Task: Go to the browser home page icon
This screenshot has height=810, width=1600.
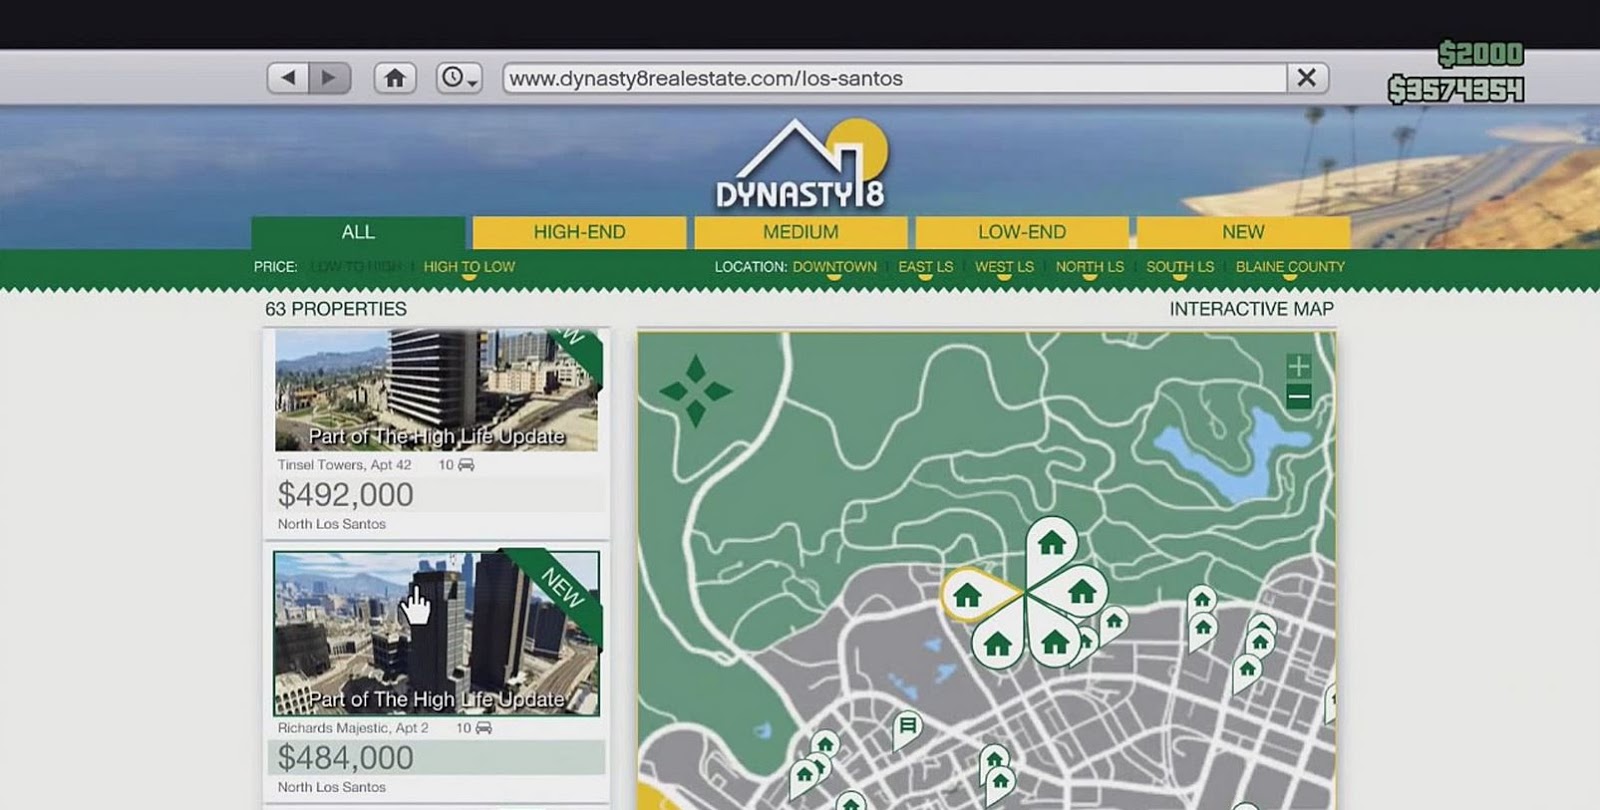Action: [x=395, y=78]
